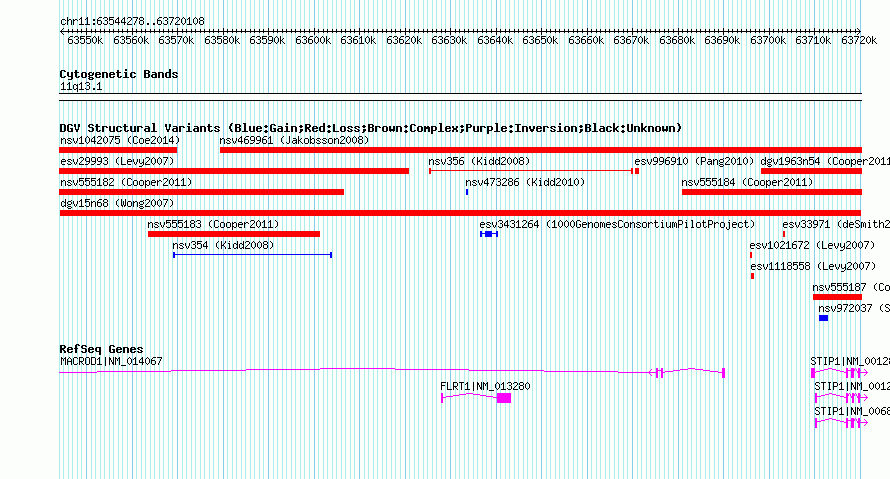890x479 pixels.
Task: Select the 63620k ruler label
Action: pos(404,41)
